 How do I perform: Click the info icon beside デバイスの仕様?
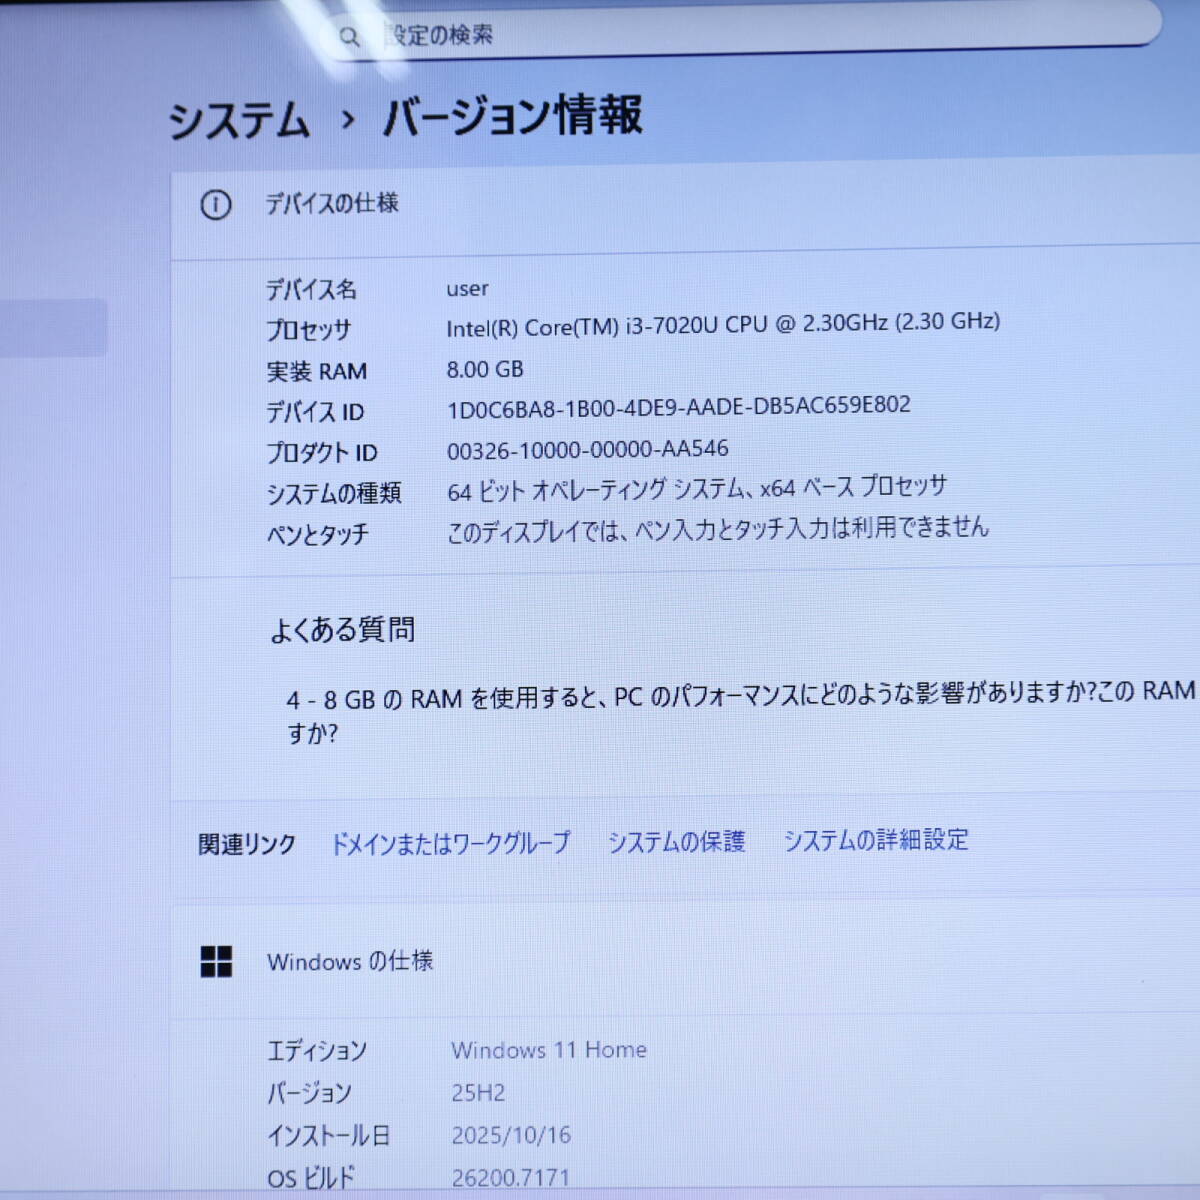(x=216, y=205)
